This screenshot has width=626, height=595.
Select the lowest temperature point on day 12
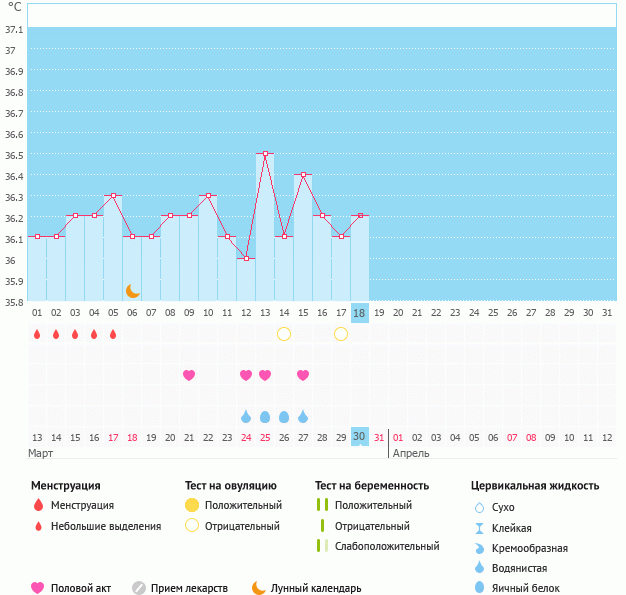246,259
